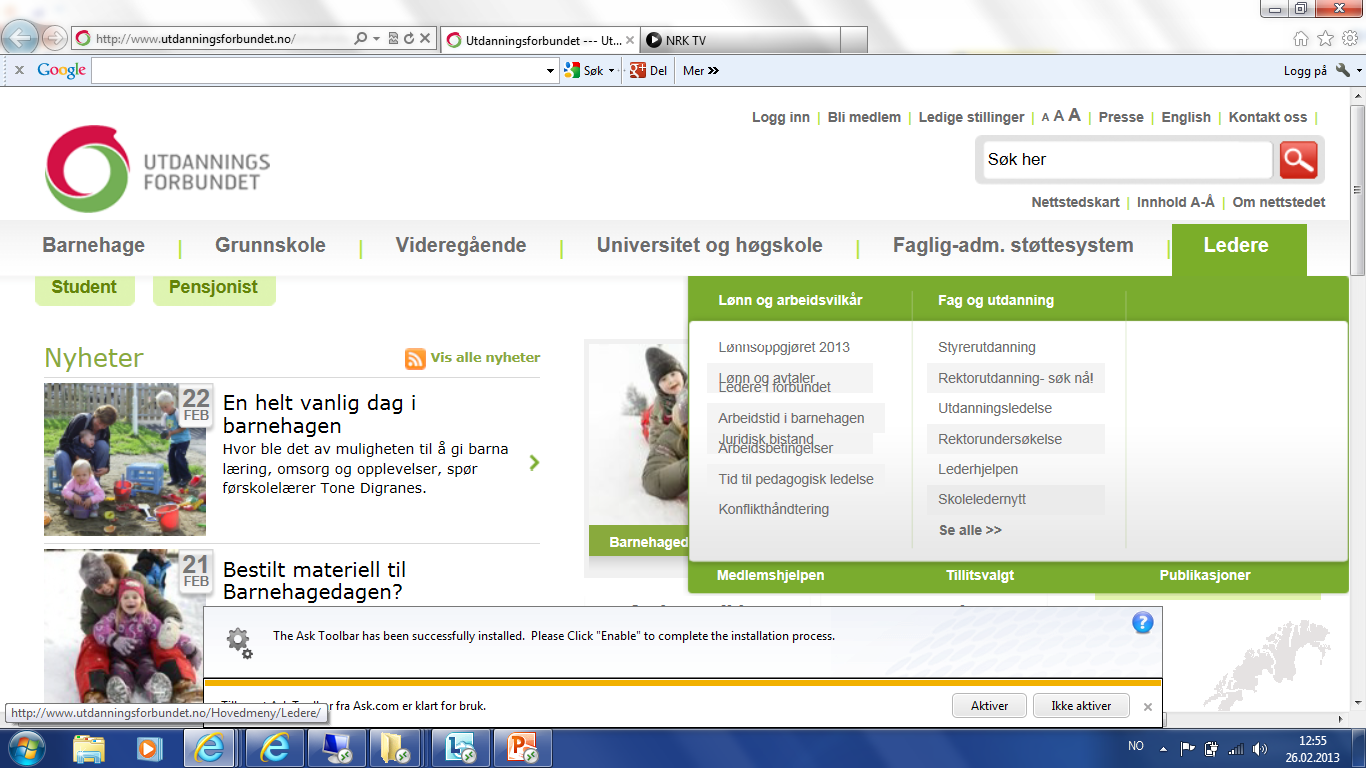Click the sandbox news thumbnail image
Viewport: 1366px width, 768px height.
pos(125,459)
